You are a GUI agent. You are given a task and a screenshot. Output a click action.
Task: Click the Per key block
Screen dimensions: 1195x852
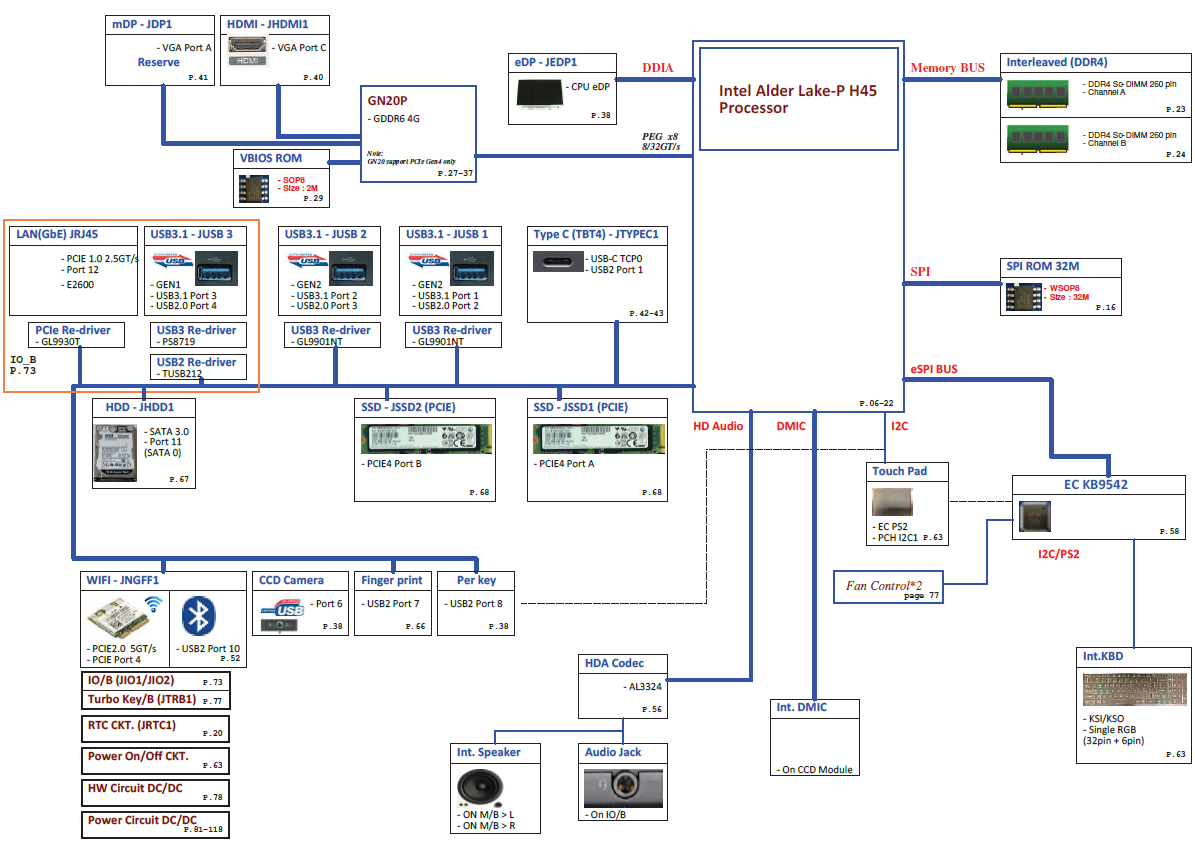476,604
